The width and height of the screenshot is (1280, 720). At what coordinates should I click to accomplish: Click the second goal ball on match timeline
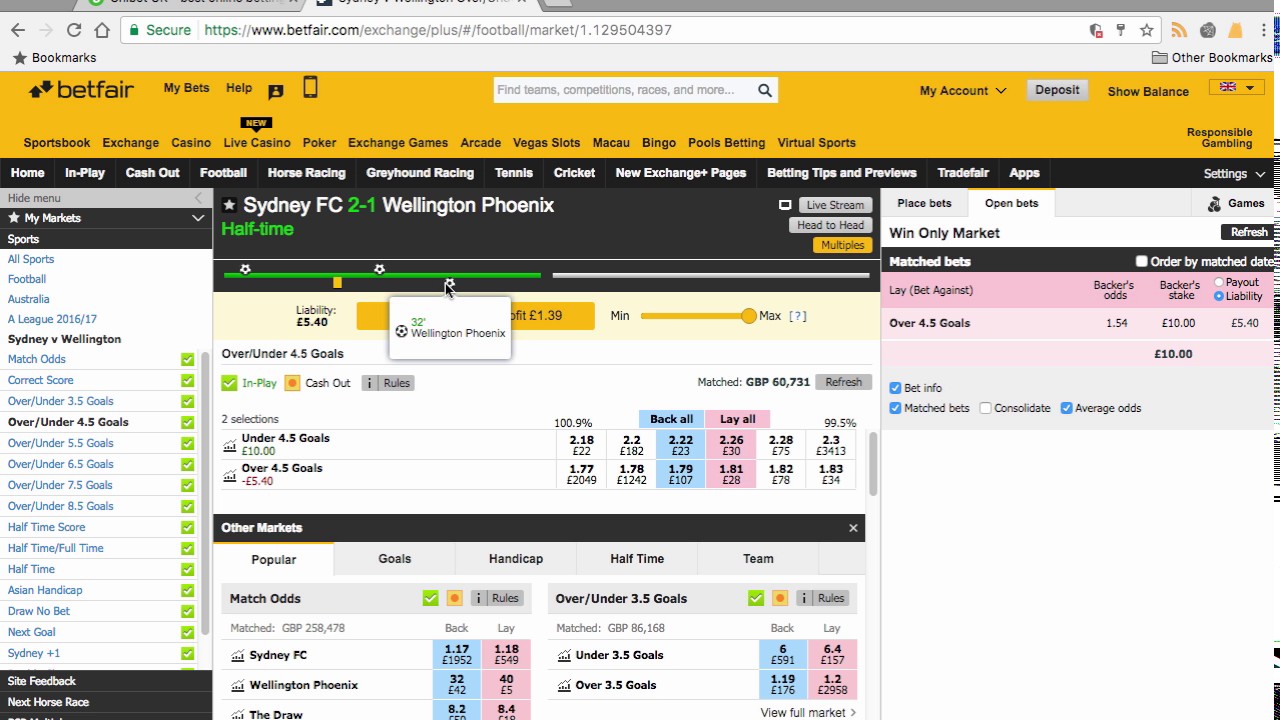pos(379,269)
